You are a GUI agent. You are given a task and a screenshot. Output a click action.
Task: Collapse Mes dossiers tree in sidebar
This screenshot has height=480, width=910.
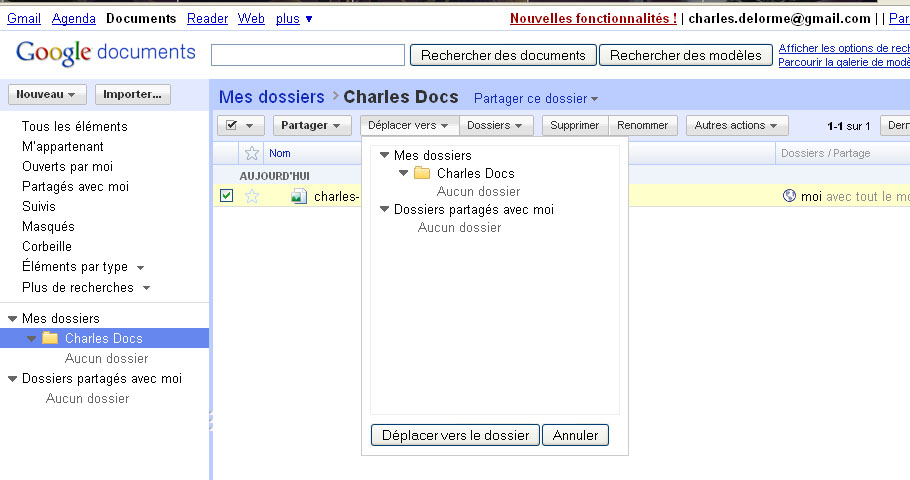(x=12, y=319)
